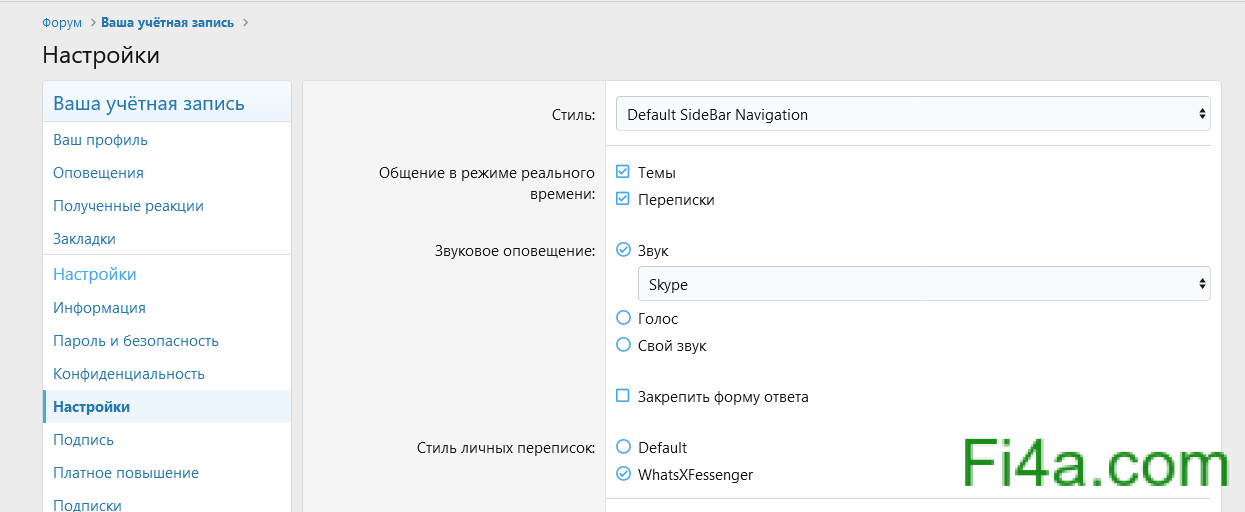This screenshot has height=512, width=1245.
Task: Open Полученные реакции sidebar item
Action: click(128, 205)
